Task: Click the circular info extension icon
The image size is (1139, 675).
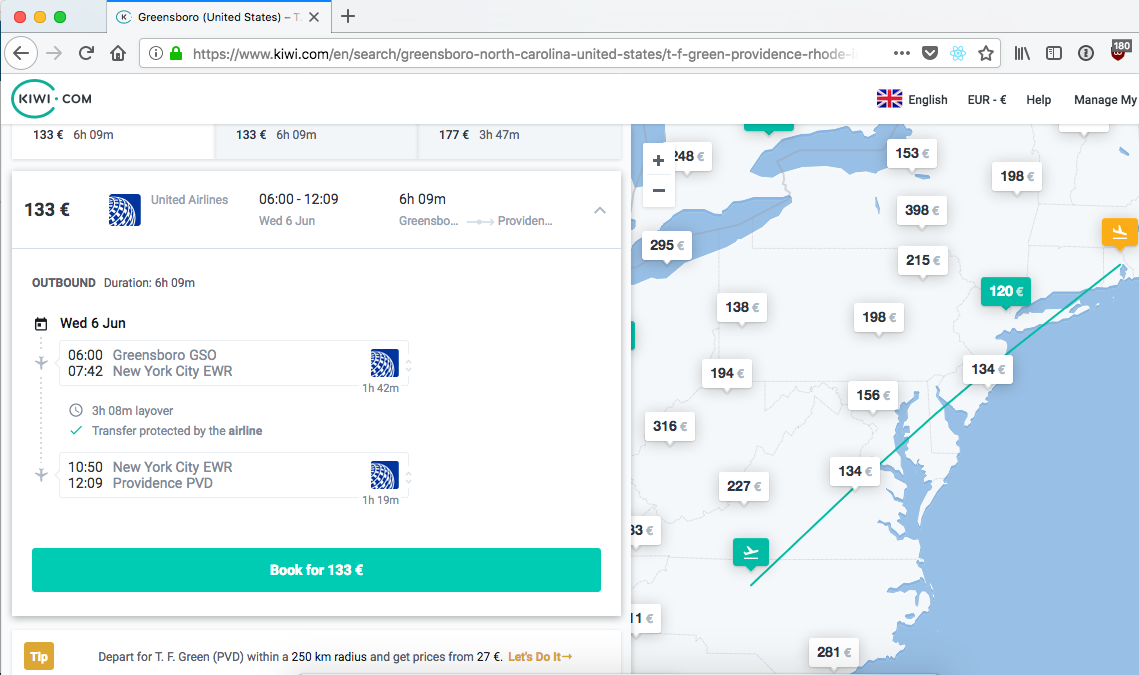Action: tap(1086, 53)
